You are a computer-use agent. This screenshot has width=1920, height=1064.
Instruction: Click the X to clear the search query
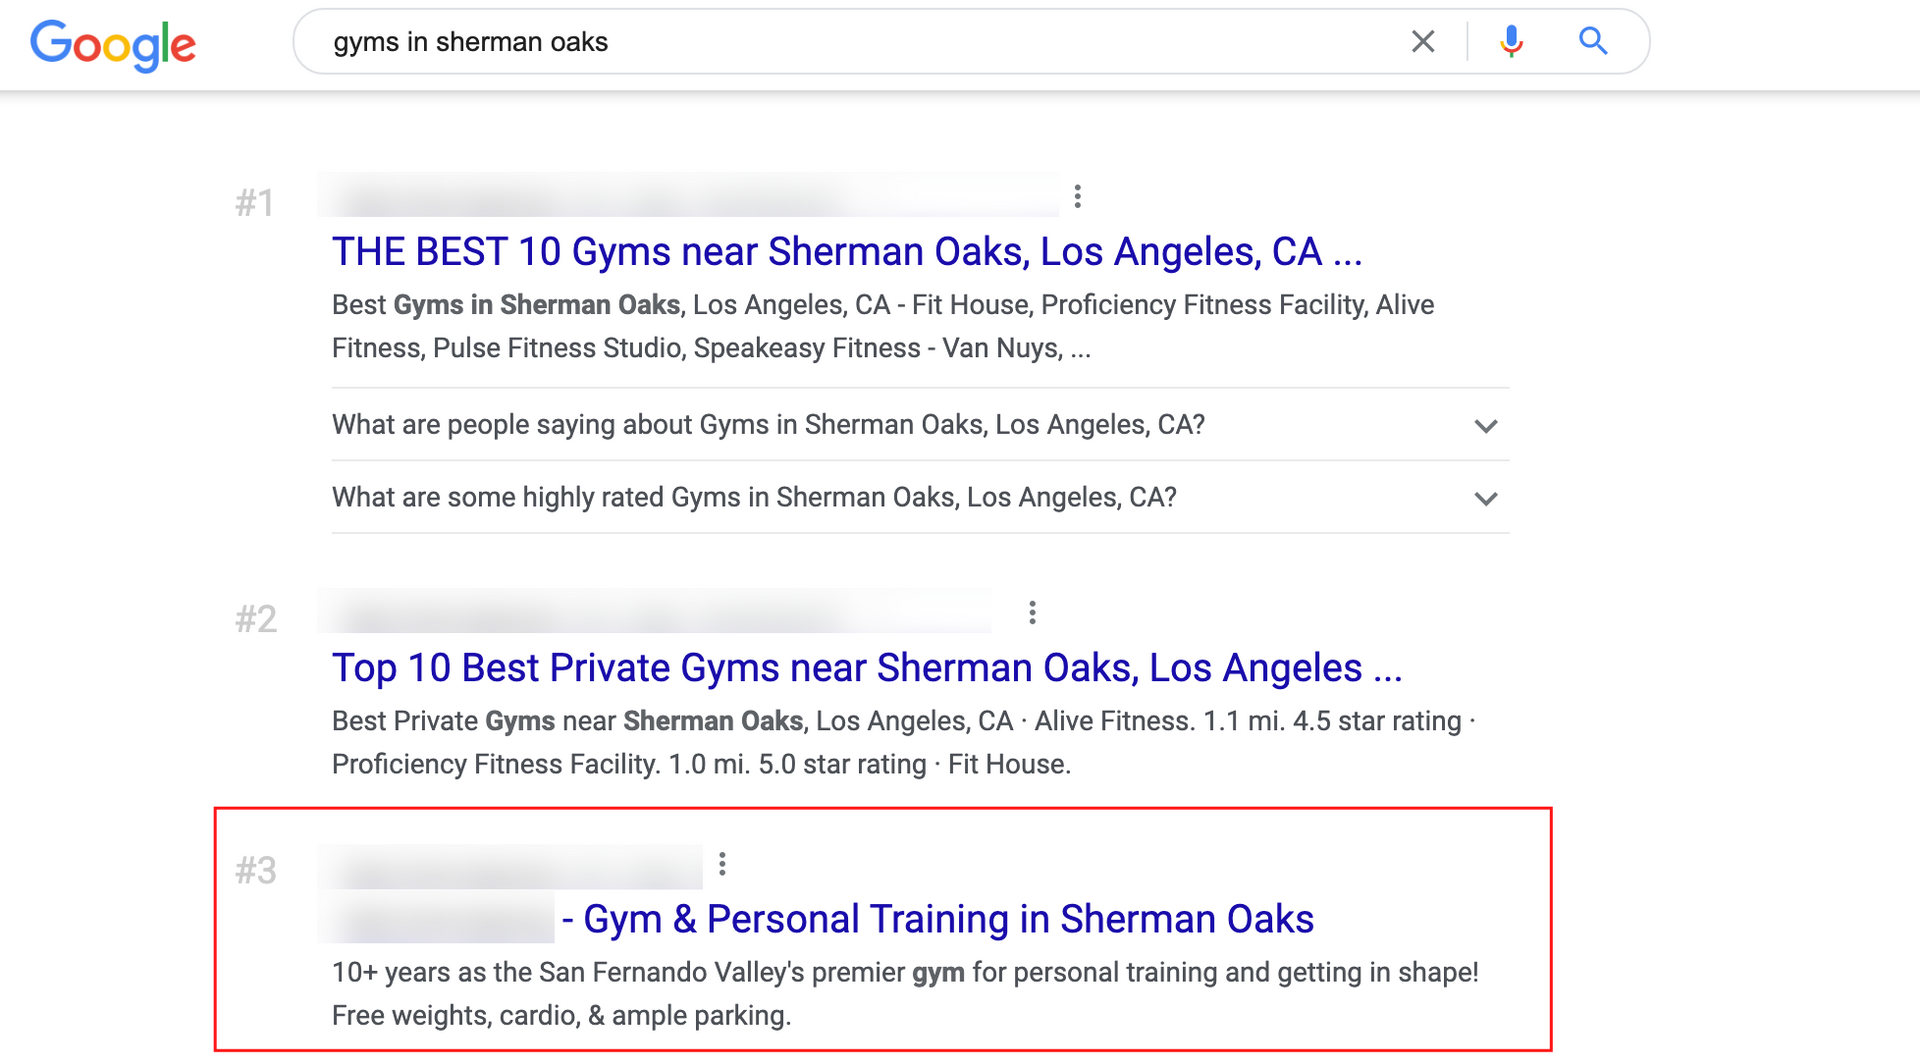pyautogui.click(x=1423, y=41)
